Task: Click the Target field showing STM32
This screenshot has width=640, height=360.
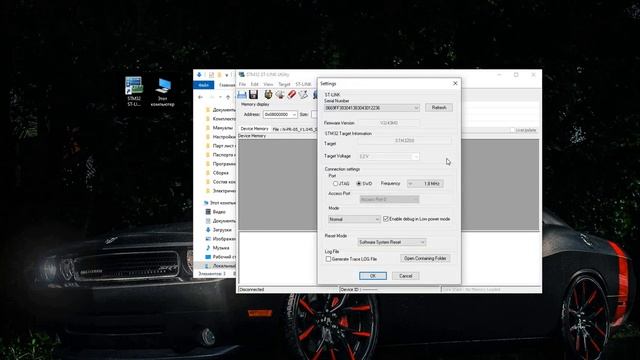Action: (404, 140)
